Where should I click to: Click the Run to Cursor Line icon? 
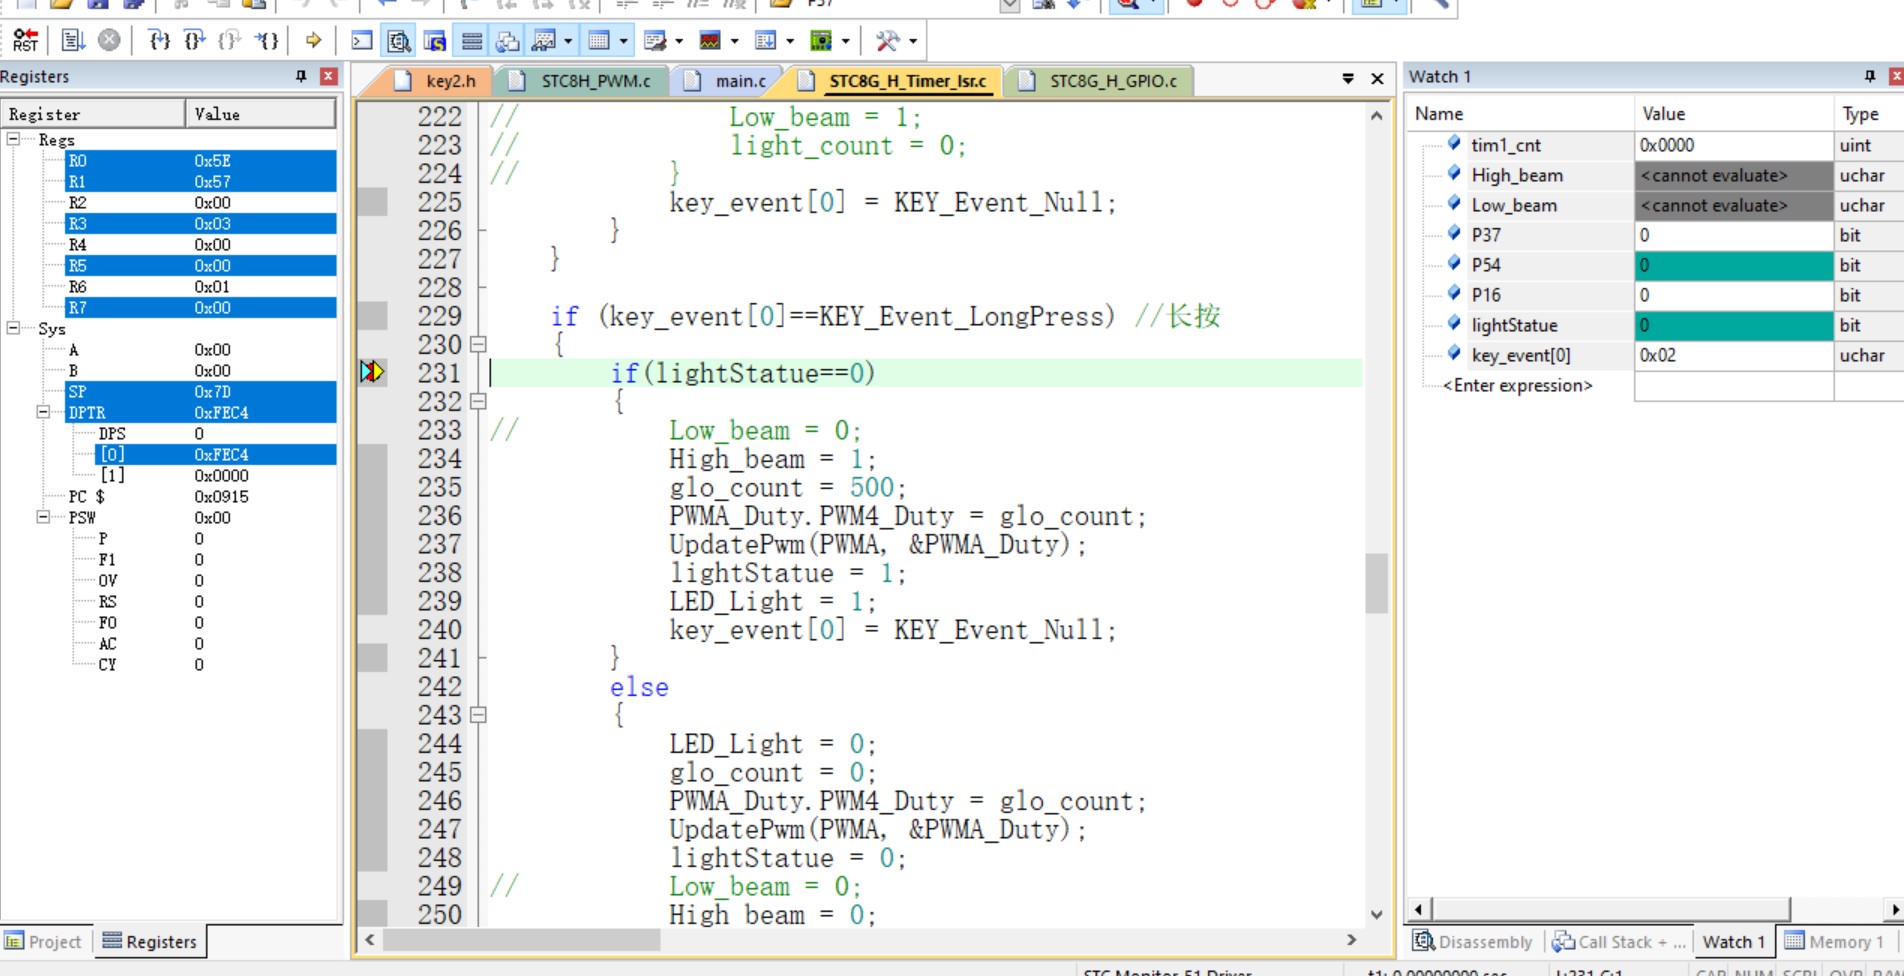(x=267, y=41)
